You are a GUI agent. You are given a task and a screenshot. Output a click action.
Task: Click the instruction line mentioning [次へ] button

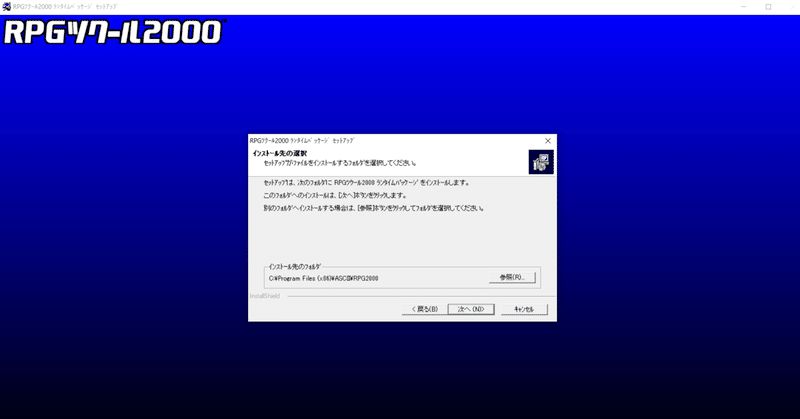click(335, 195)
